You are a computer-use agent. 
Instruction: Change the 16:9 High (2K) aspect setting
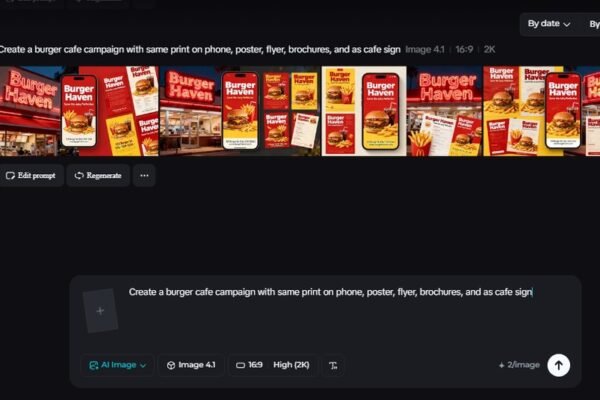[270, 365]
